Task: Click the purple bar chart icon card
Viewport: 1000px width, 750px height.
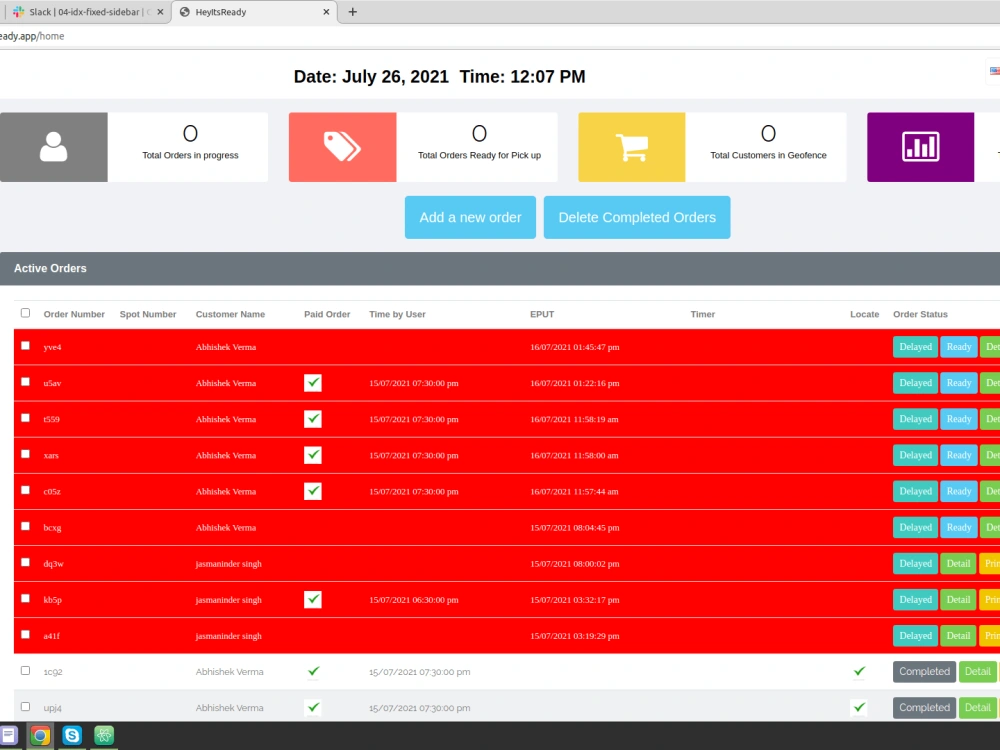Action: [920, 147]
